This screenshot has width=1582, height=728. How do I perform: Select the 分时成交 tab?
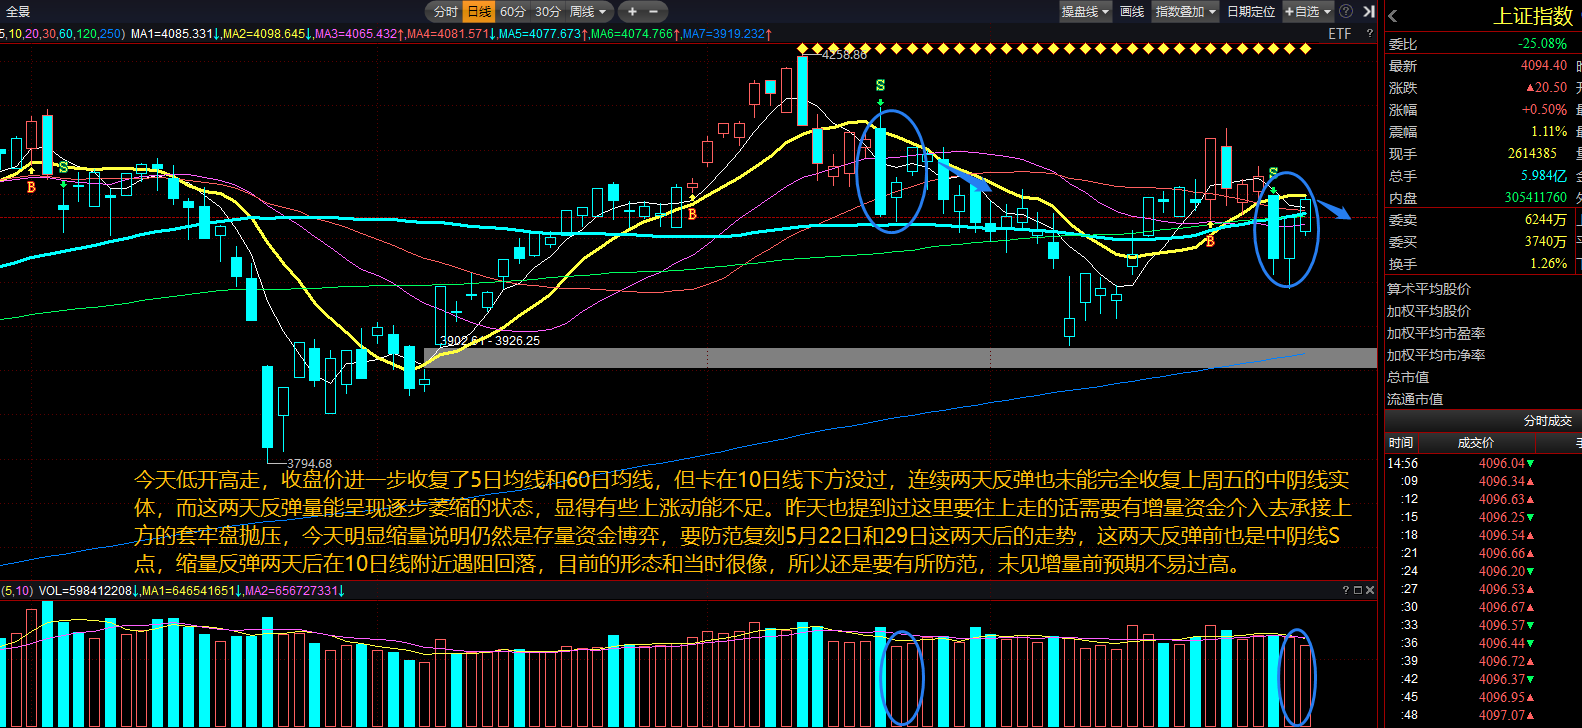point(1547,421)
